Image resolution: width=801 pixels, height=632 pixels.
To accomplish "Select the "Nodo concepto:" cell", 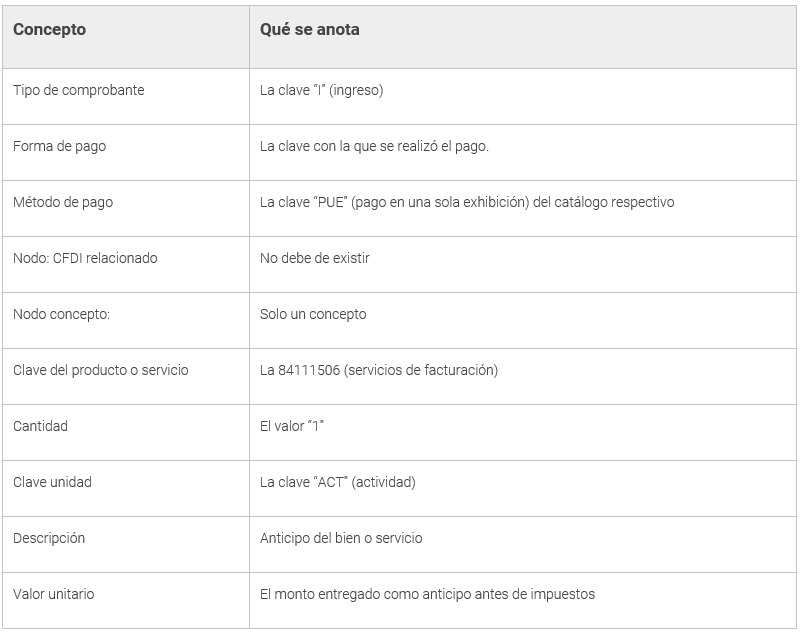I will [61, 314].
